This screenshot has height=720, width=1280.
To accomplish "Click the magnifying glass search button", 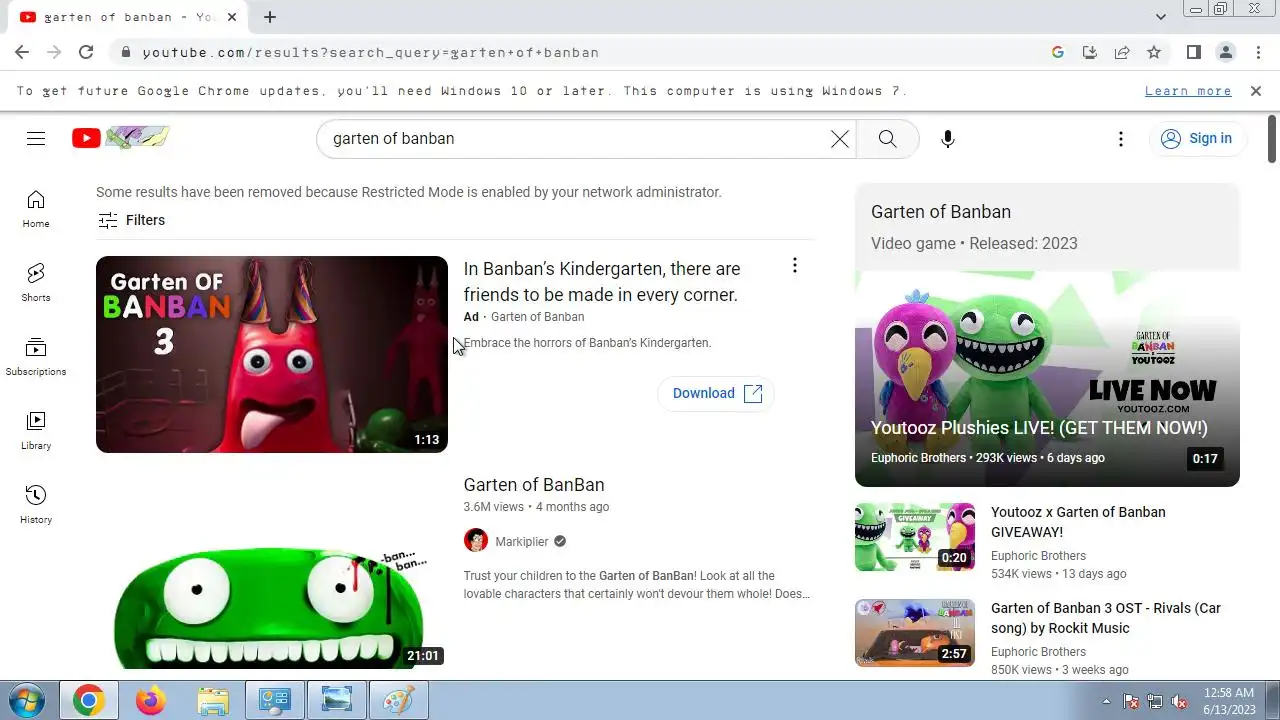I will [x=887, y=139].
